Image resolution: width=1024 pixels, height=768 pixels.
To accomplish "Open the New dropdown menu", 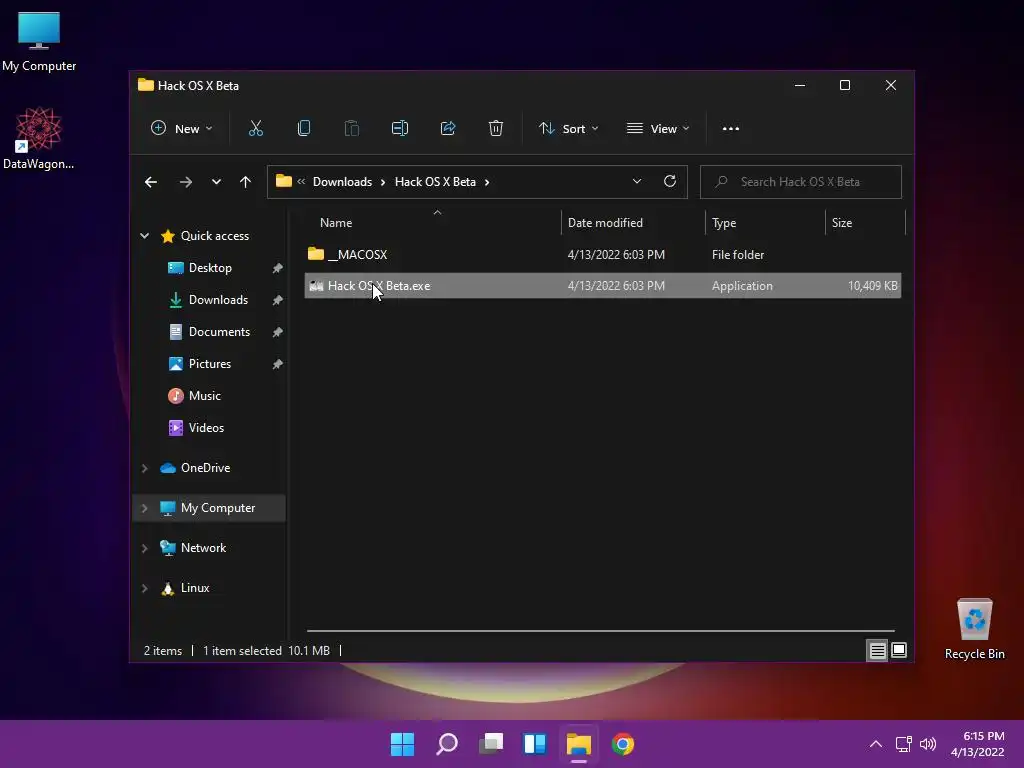I will 181,129.
